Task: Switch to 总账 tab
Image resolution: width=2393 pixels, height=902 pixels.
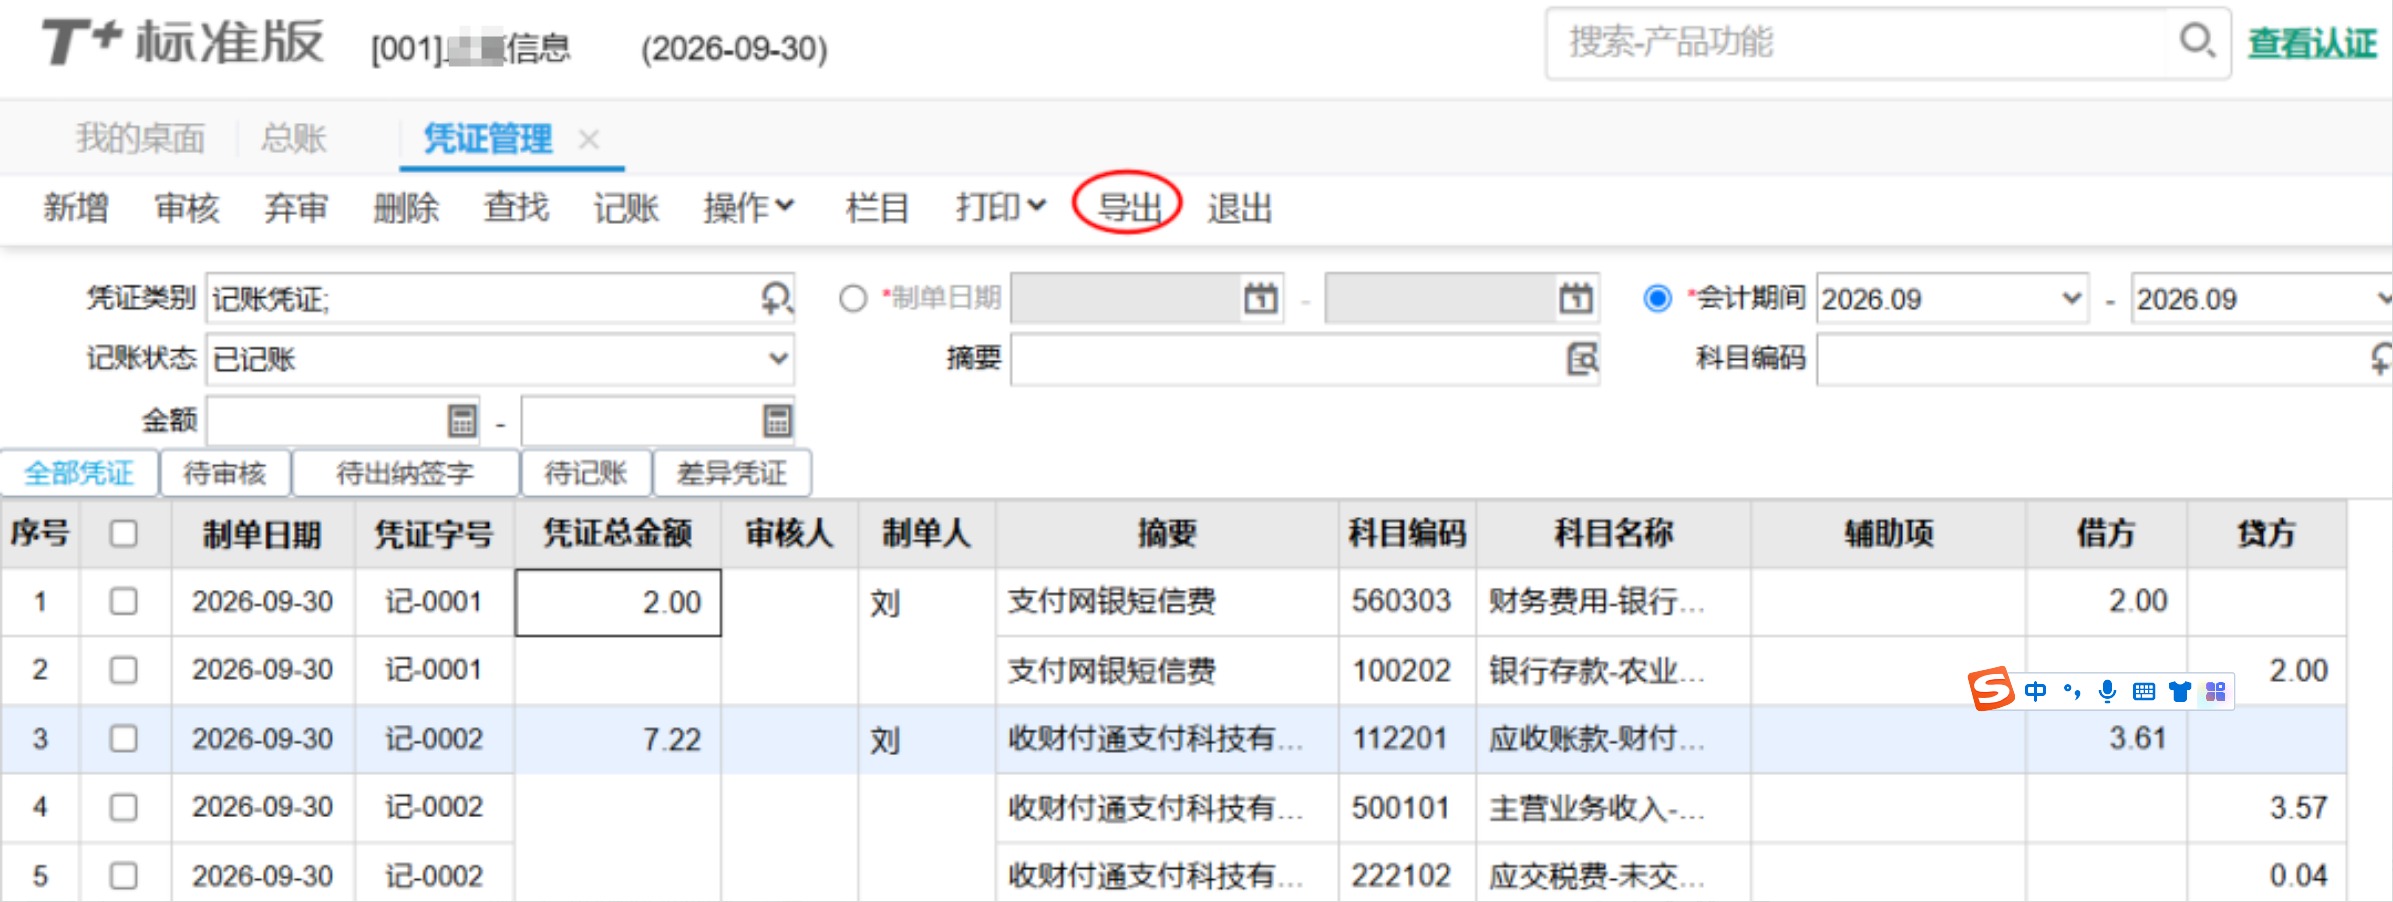Action: tap(293, 138)
